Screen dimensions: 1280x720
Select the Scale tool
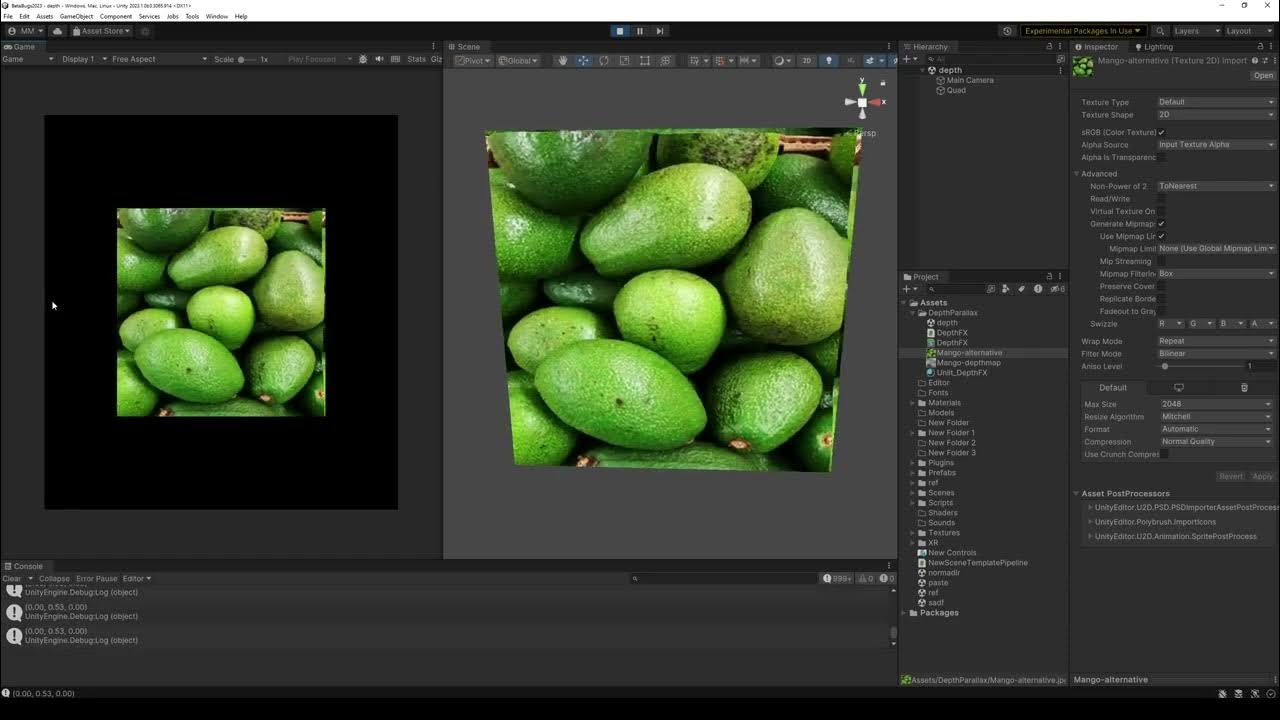tap(625, 60)
